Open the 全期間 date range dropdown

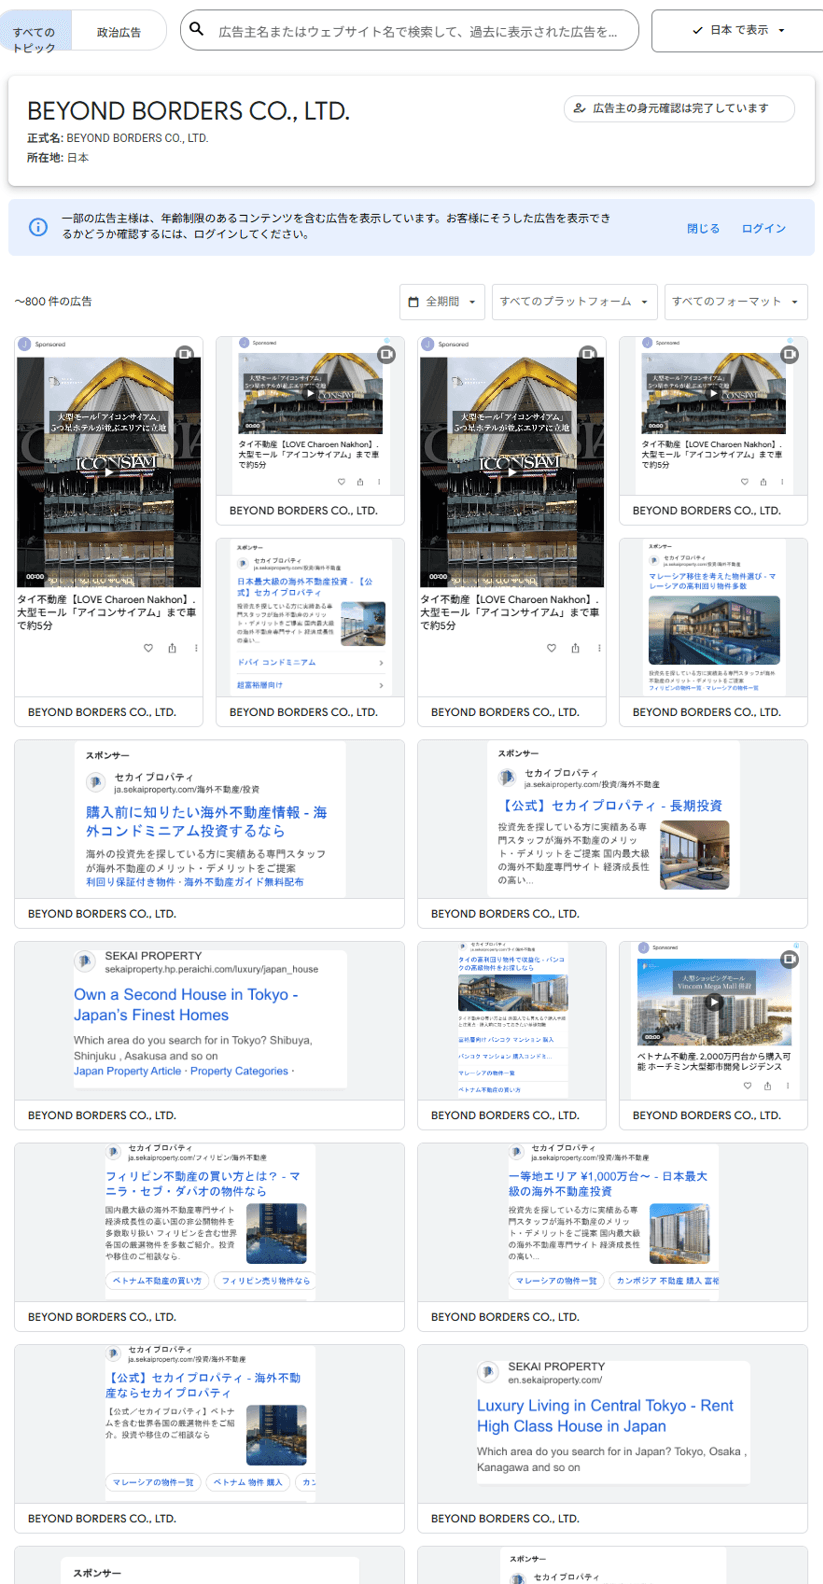[x=442, y=302]
